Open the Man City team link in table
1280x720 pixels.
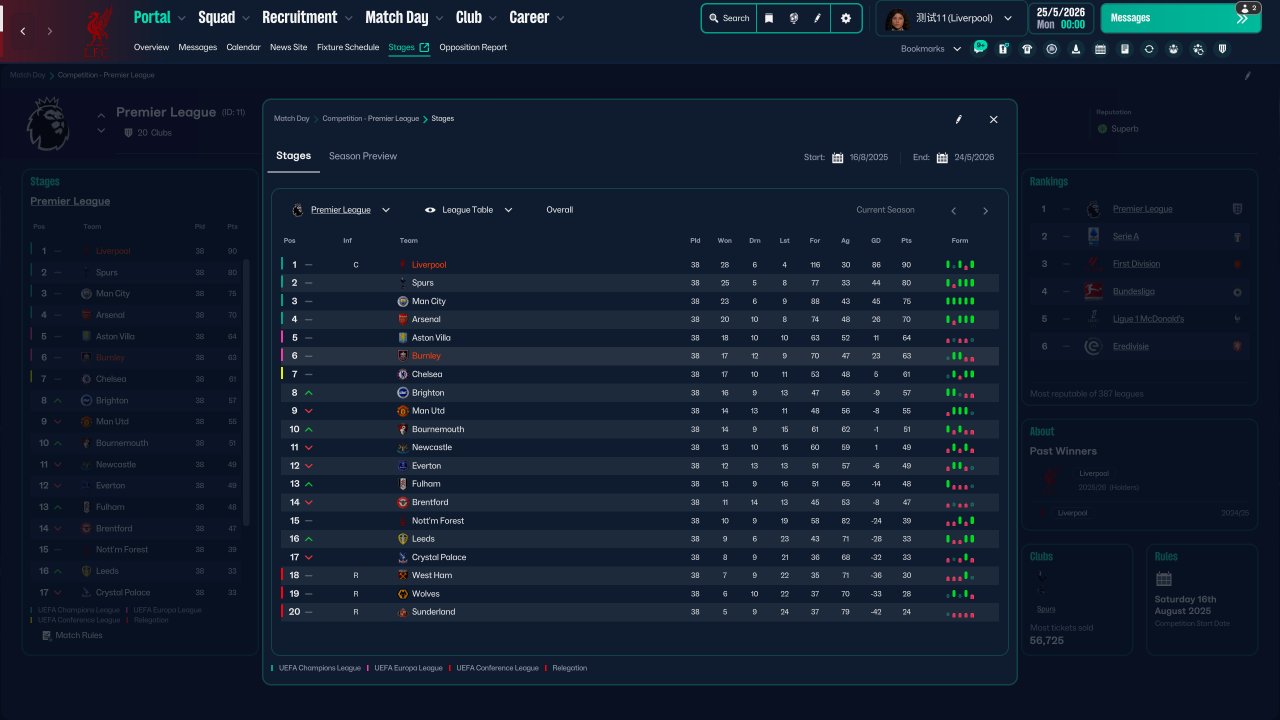coord(429,302)
